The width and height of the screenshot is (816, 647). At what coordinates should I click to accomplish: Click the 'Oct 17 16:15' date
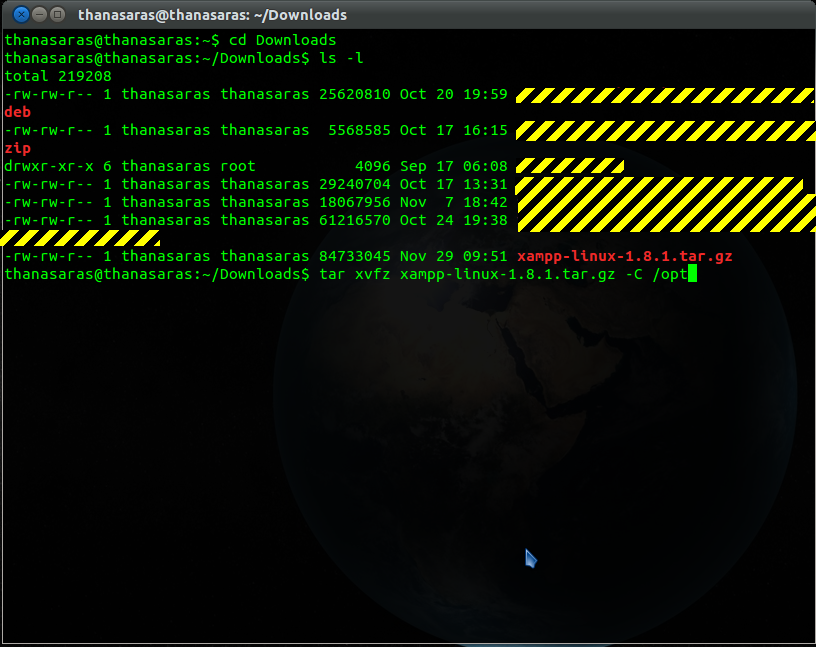pyautogui.click(x=453, y=130)
